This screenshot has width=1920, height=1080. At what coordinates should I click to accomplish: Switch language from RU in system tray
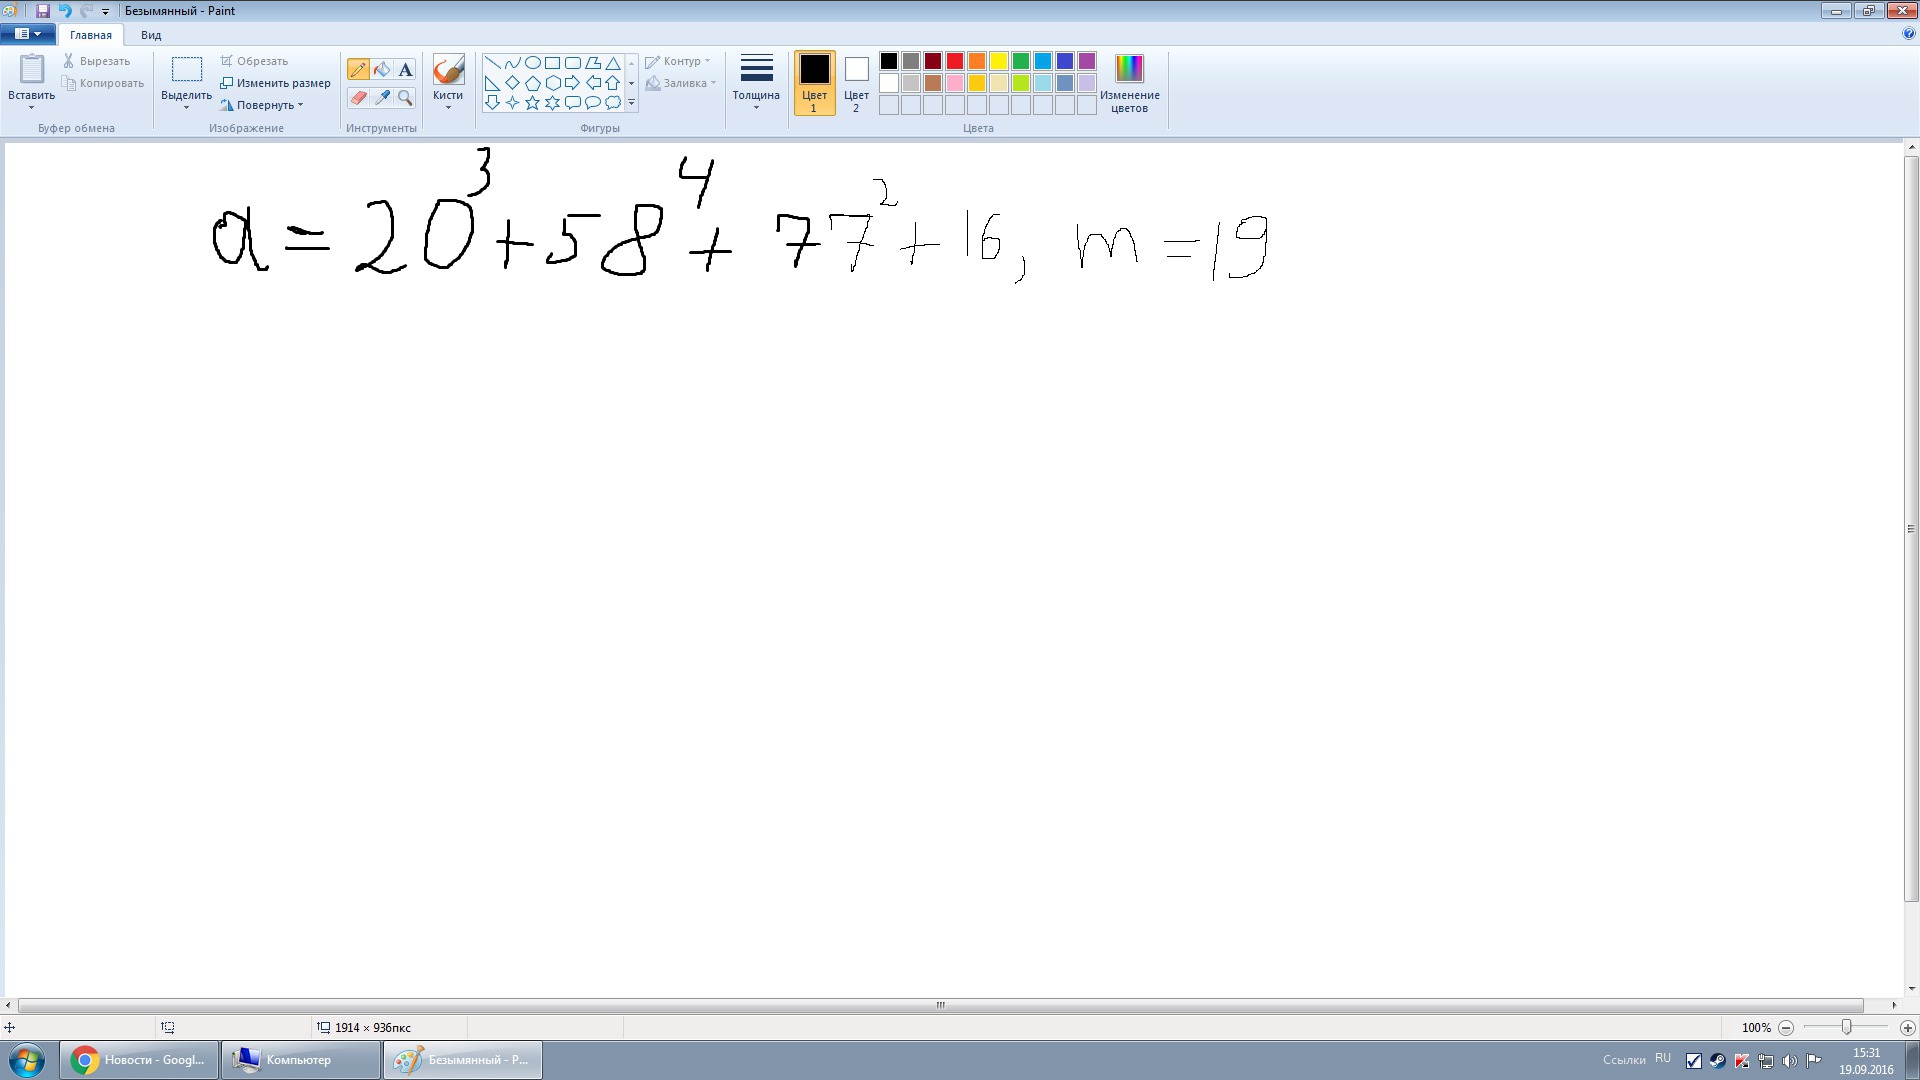[1663, 1059]
